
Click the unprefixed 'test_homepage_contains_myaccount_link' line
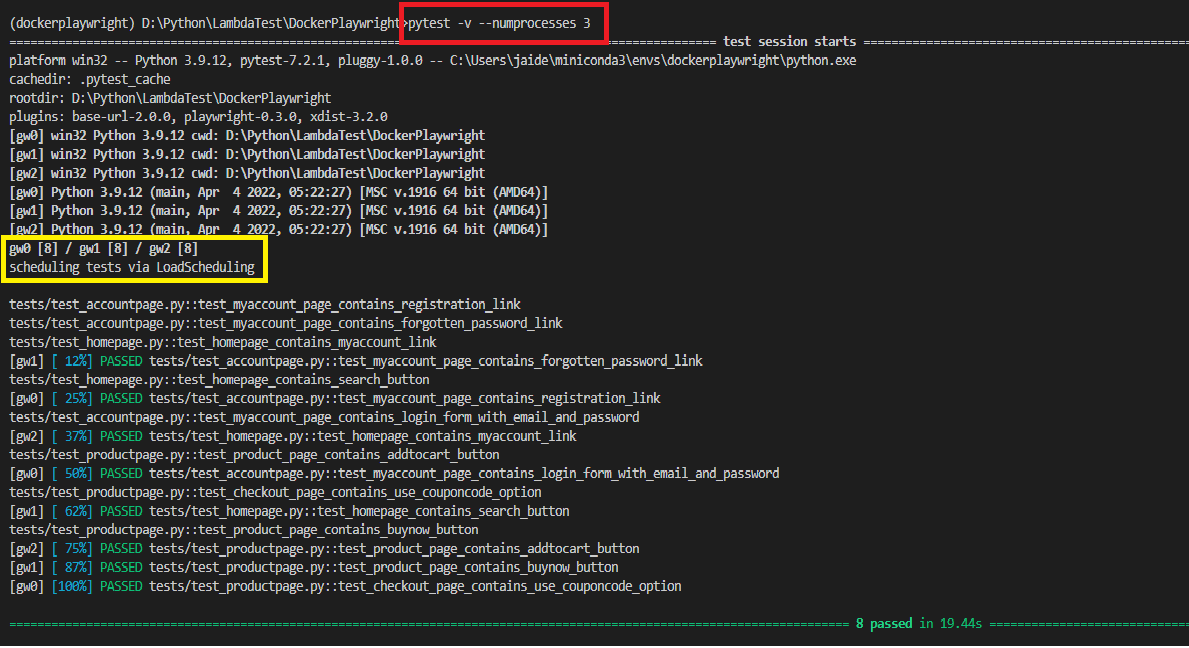pyautogui.click(x=223, y=343)
